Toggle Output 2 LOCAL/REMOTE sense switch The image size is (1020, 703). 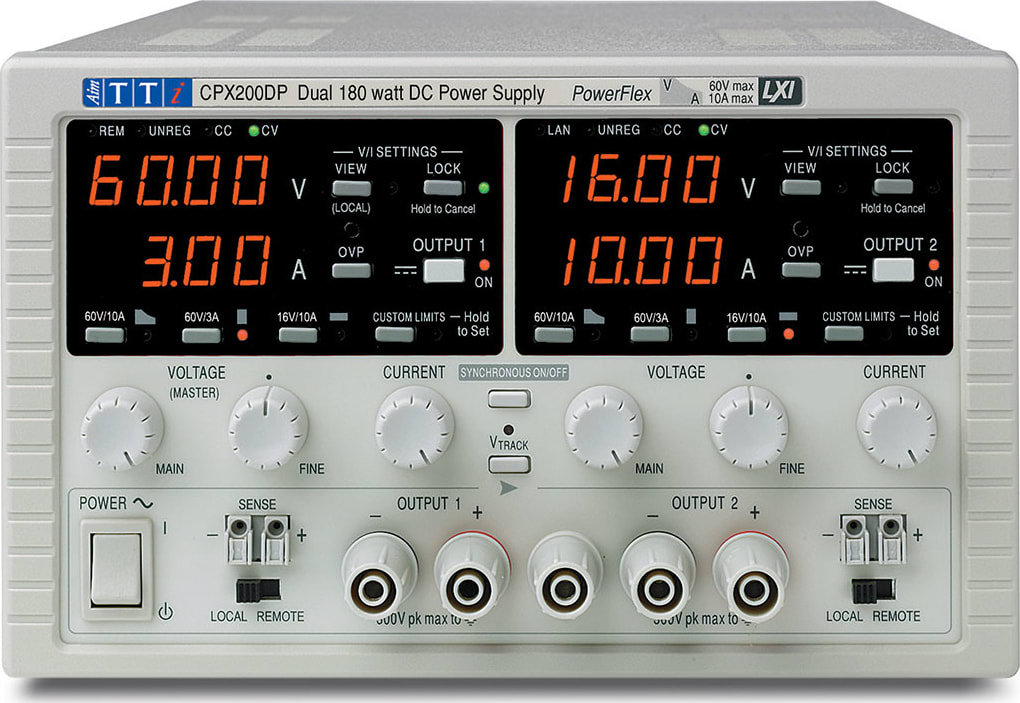(874, 590)
